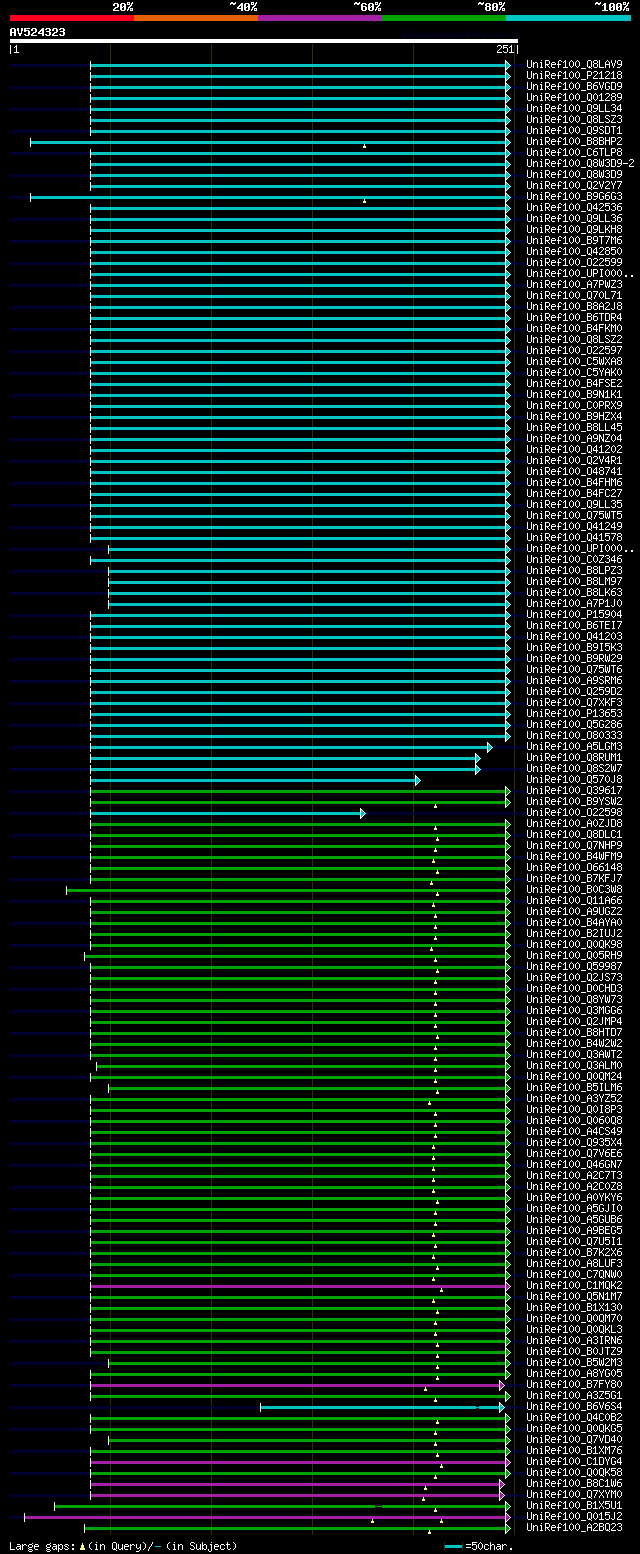Viewport: 640px width, 1554px height.
Task: Click label UniRef100_C1MQK2
Action: coord(574,1285)
